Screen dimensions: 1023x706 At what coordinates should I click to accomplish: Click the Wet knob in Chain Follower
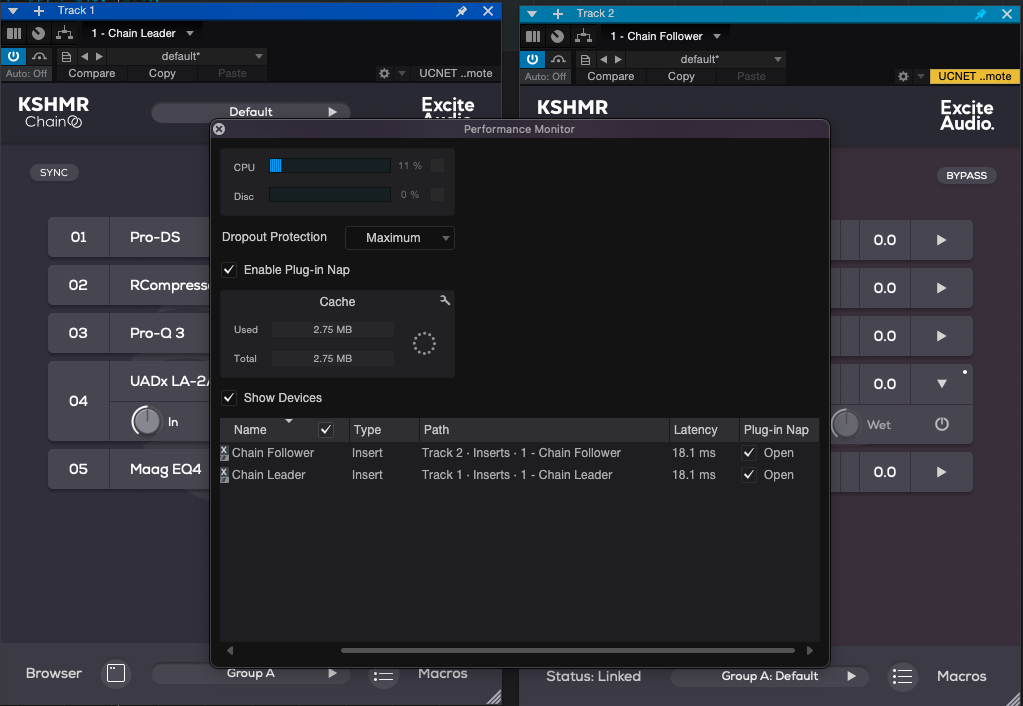(x=846, y=424)
